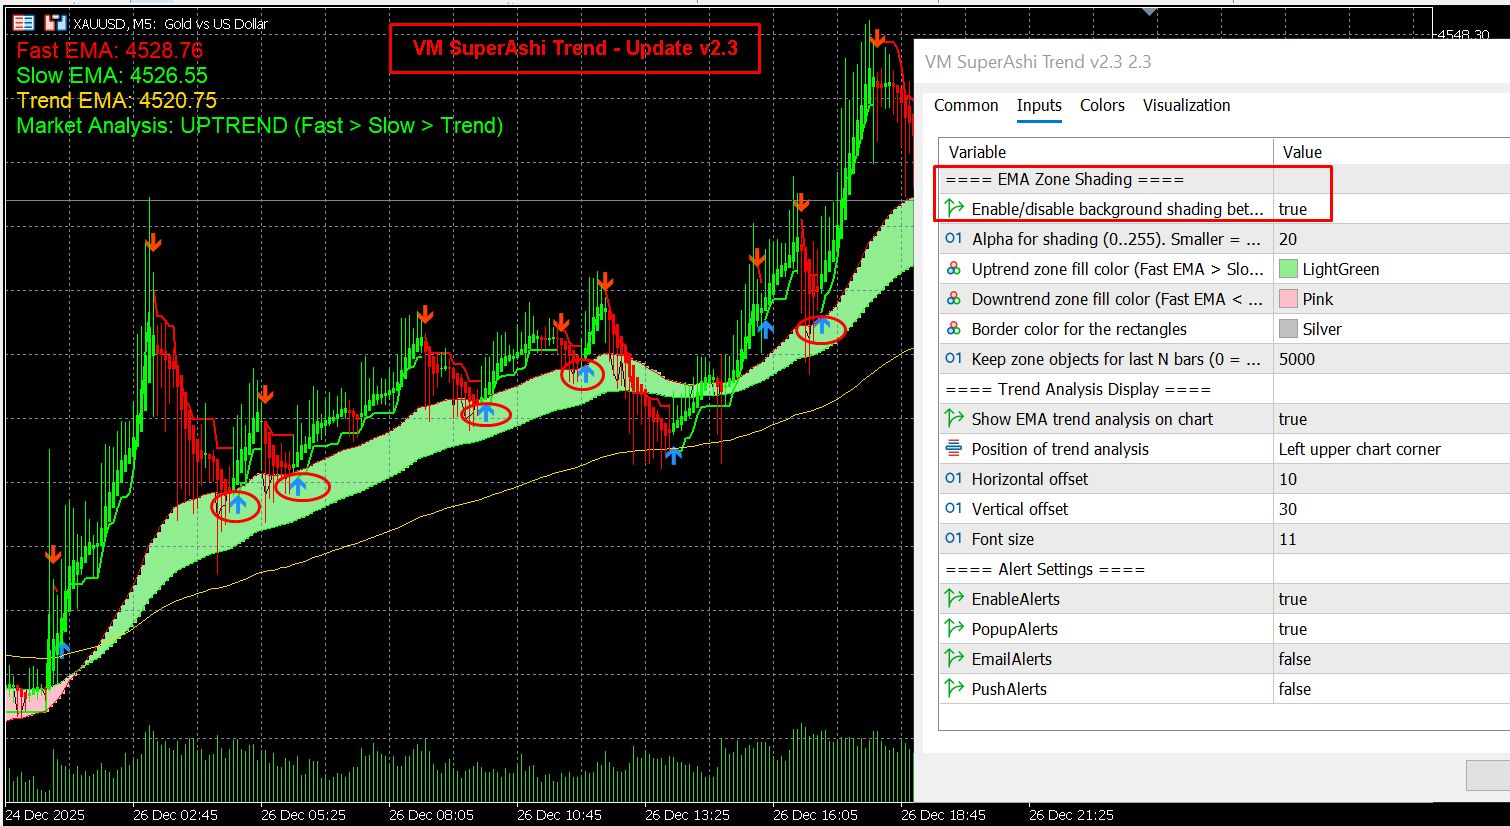Select the Inputs tab
The width and height of the screenshot is (1510, 826).
click(1039, 105)
